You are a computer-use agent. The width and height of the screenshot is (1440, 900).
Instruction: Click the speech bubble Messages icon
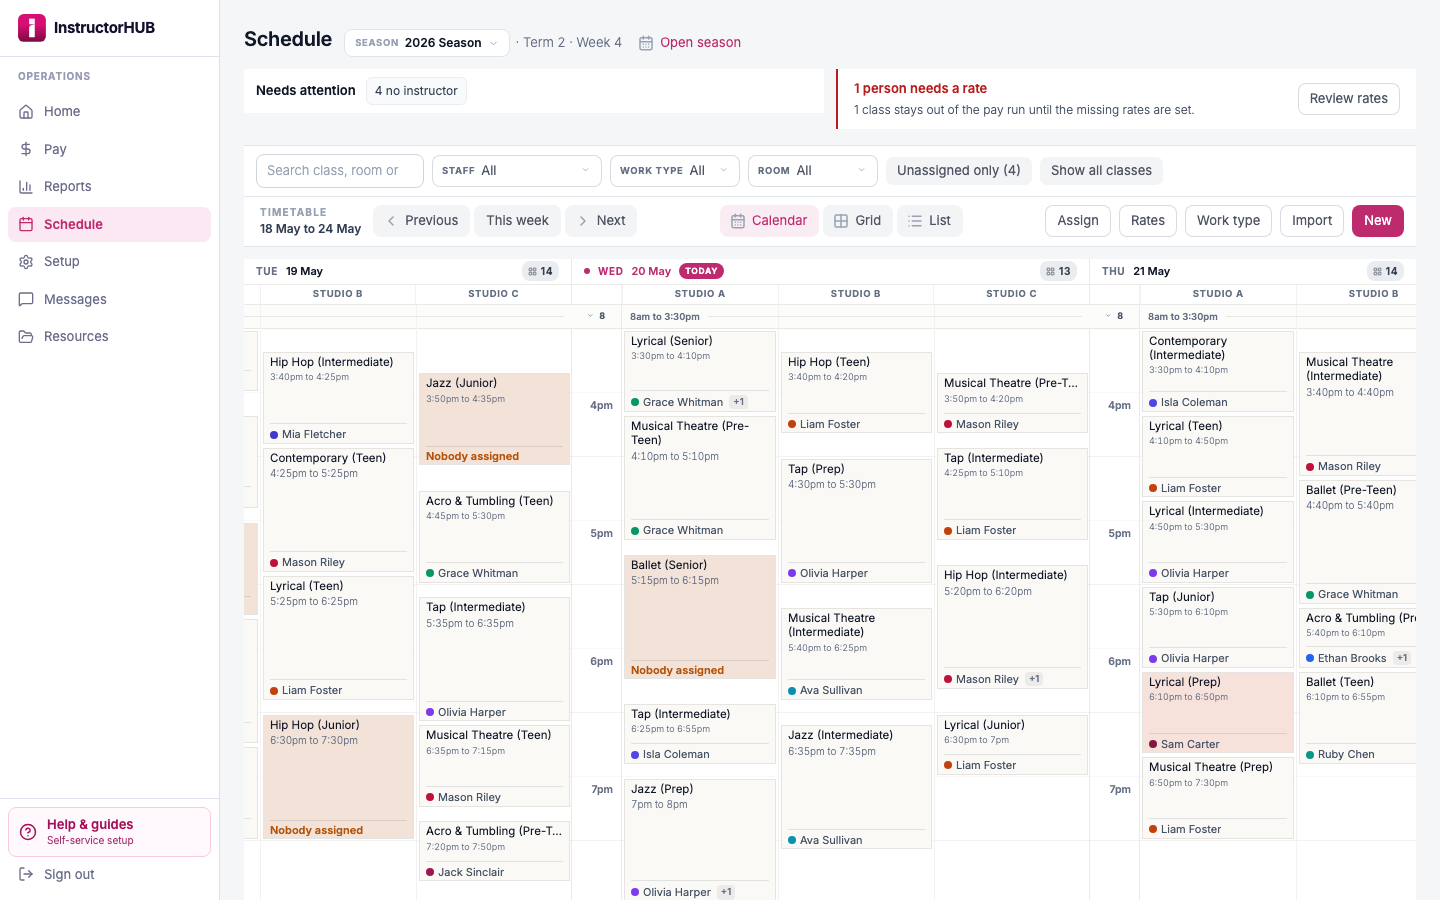[26, 299]
